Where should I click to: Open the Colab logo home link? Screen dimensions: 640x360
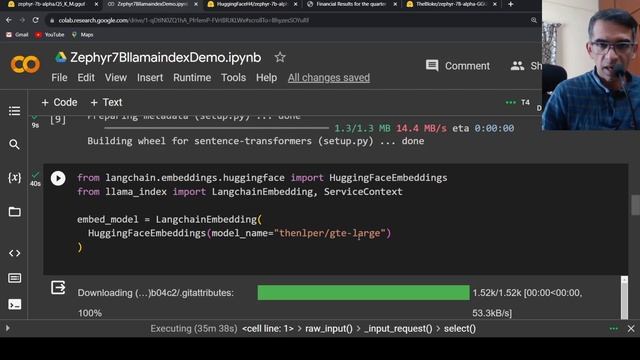click(x=25, y=65)
